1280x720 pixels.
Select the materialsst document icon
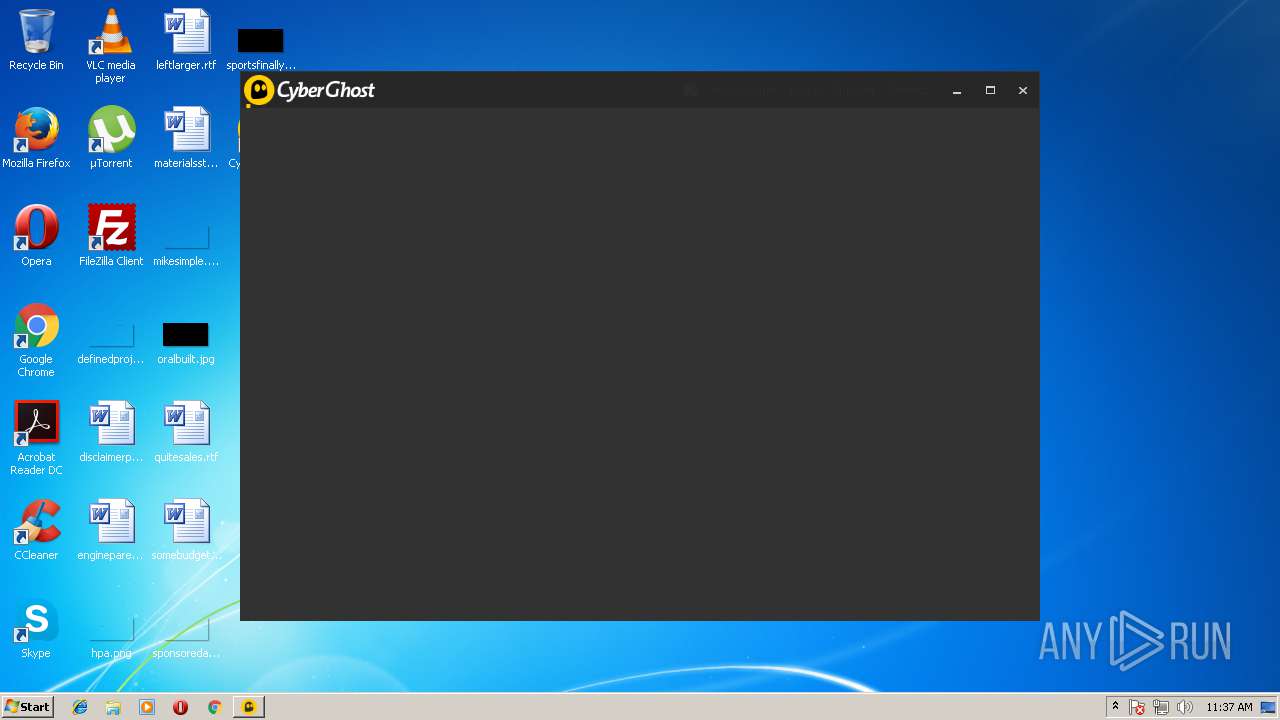(x=186, y=138)
